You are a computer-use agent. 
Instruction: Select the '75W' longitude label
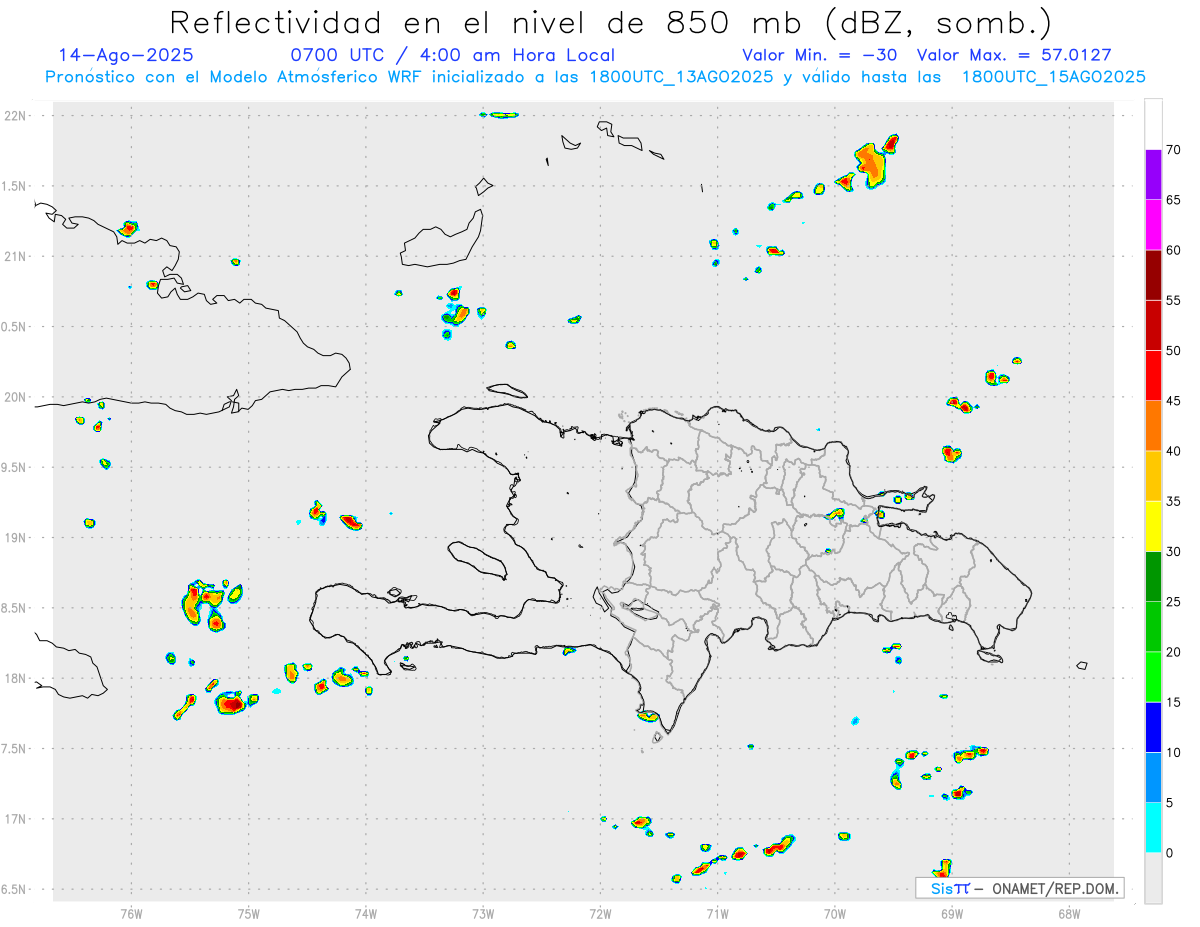point(249,914)
